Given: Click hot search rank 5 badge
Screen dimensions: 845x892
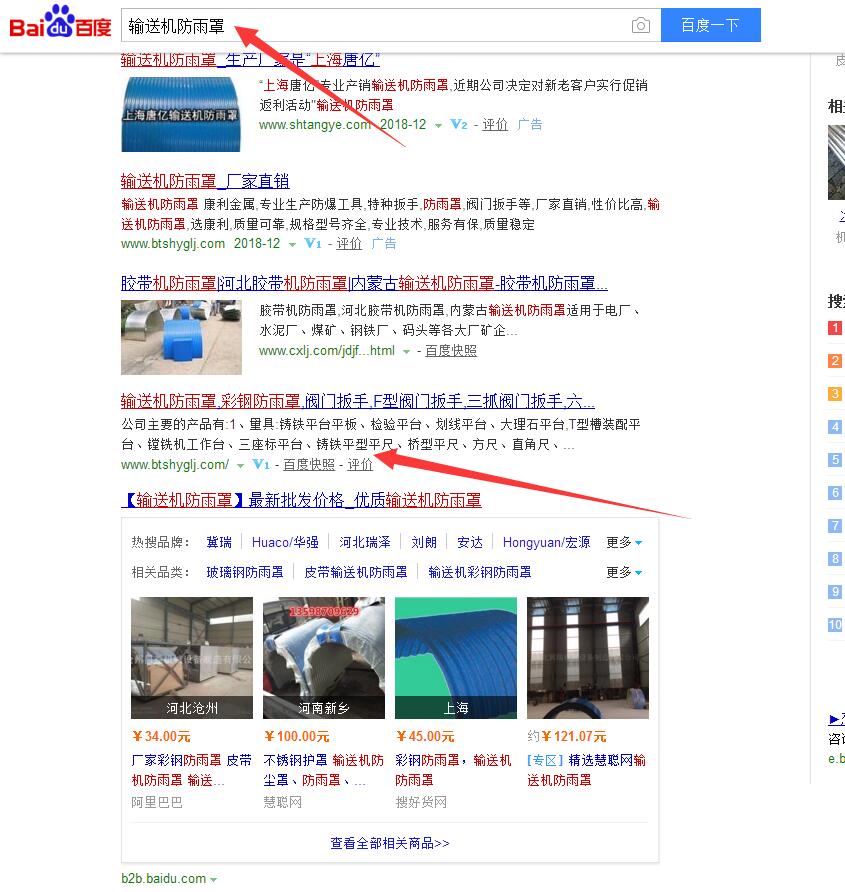Looking at the screenshot, I should (x=835, y=460).
